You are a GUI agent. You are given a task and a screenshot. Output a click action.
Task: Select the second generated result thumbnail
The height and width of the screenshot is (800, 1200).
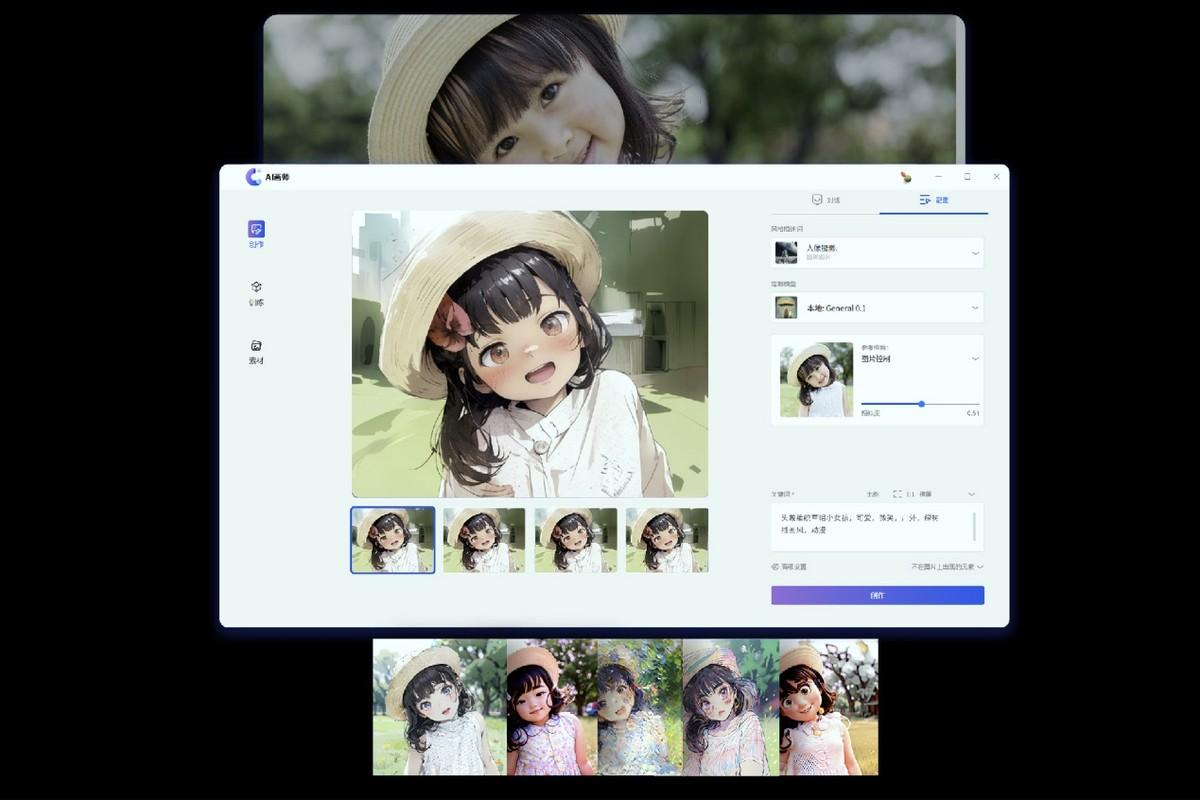[484, 540]
